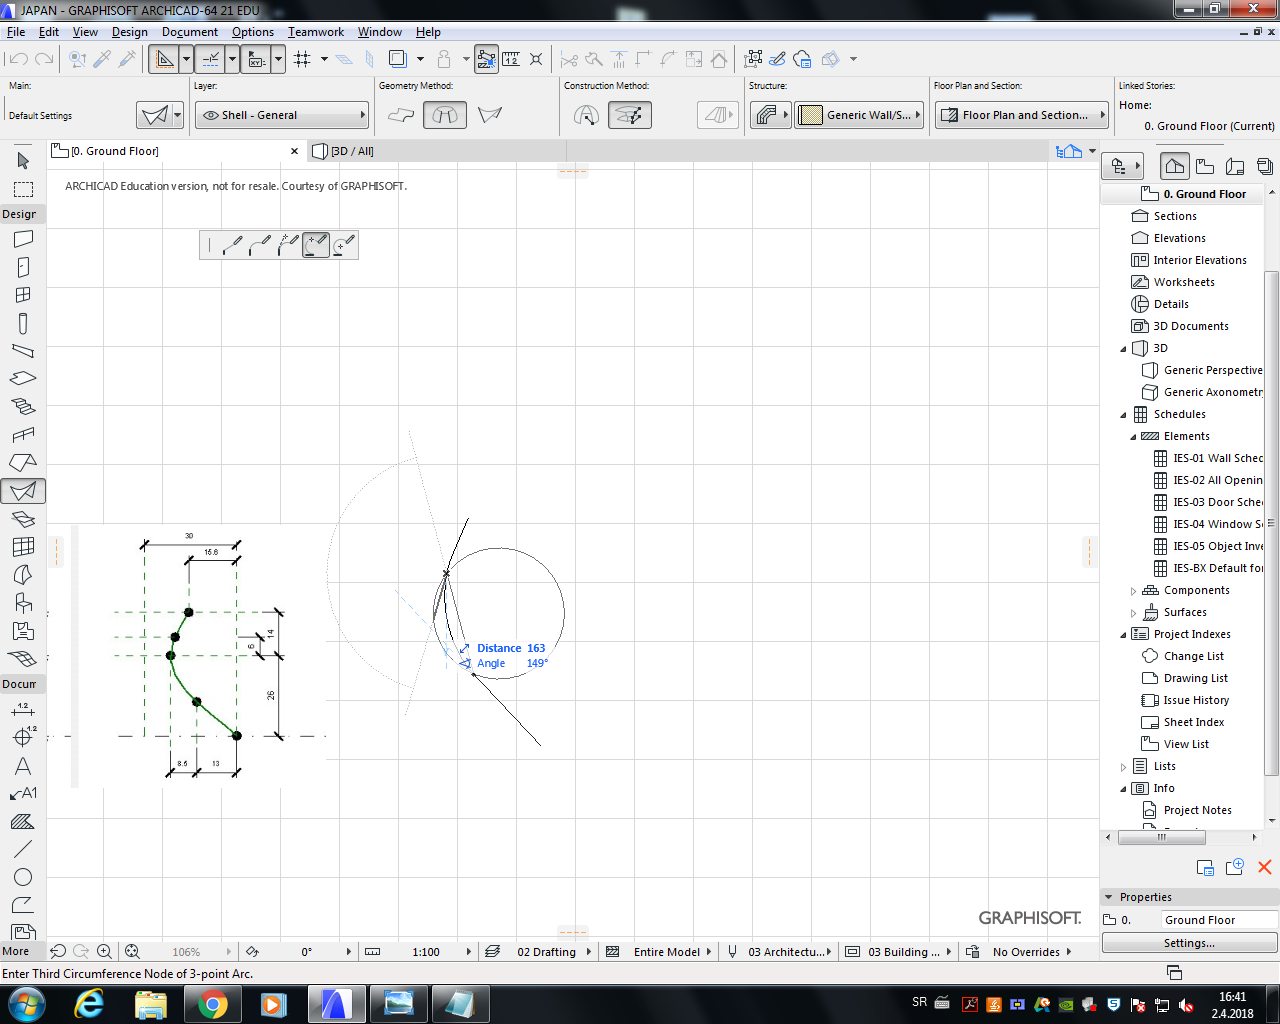
Task: Expand the Components tree node
Action: (x=1133, y=591)
